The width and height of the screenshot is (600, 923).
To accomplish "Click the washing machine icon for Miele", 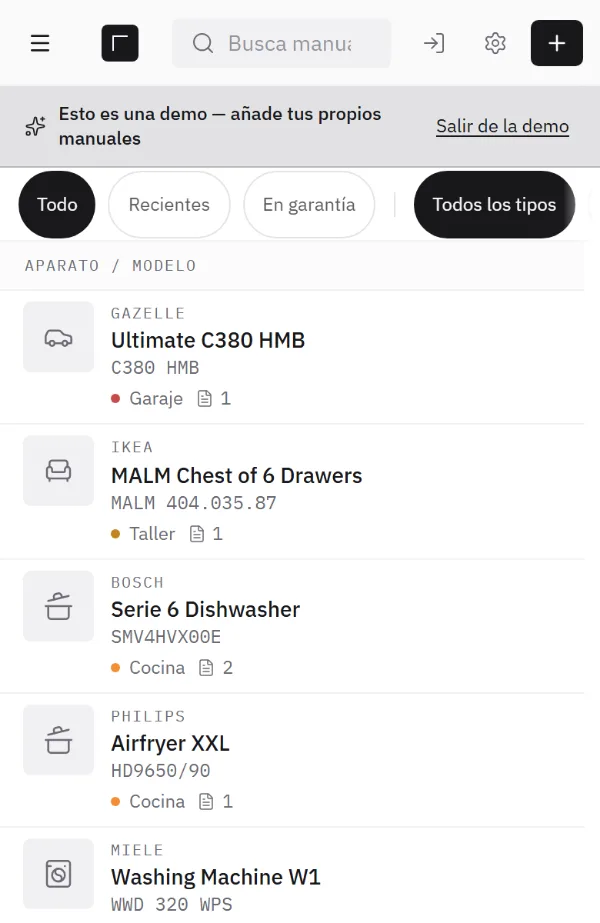I will tap(58, 874).
